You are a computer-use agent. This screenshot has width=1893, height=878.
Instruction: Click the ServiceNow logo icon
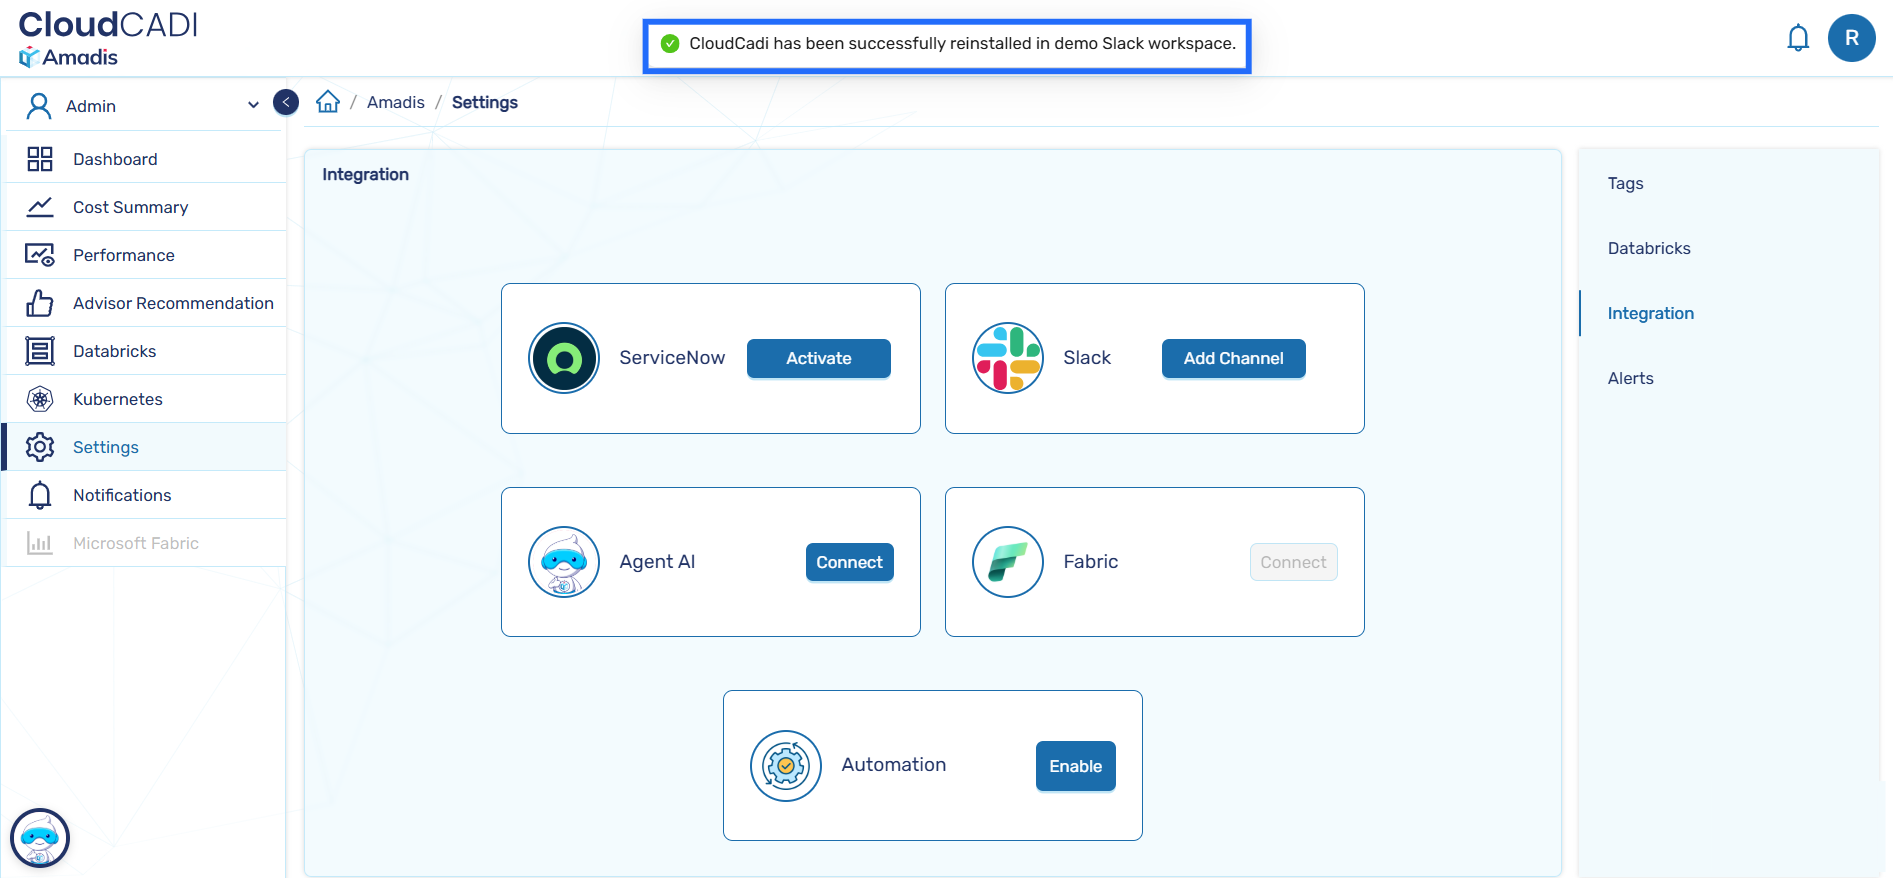tap(564, 358)
